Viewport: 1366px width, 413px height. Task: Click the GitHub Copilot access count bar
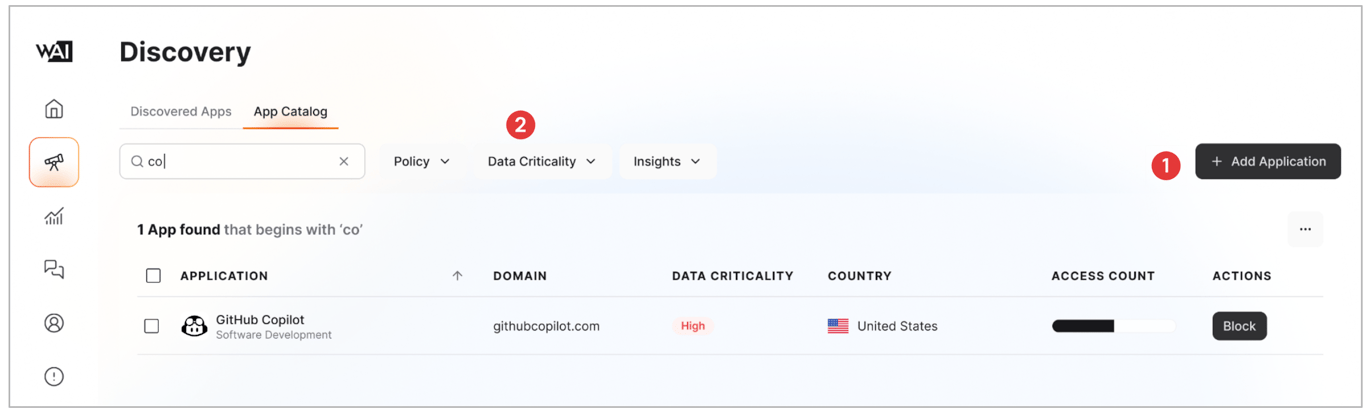coord(1112,326)
